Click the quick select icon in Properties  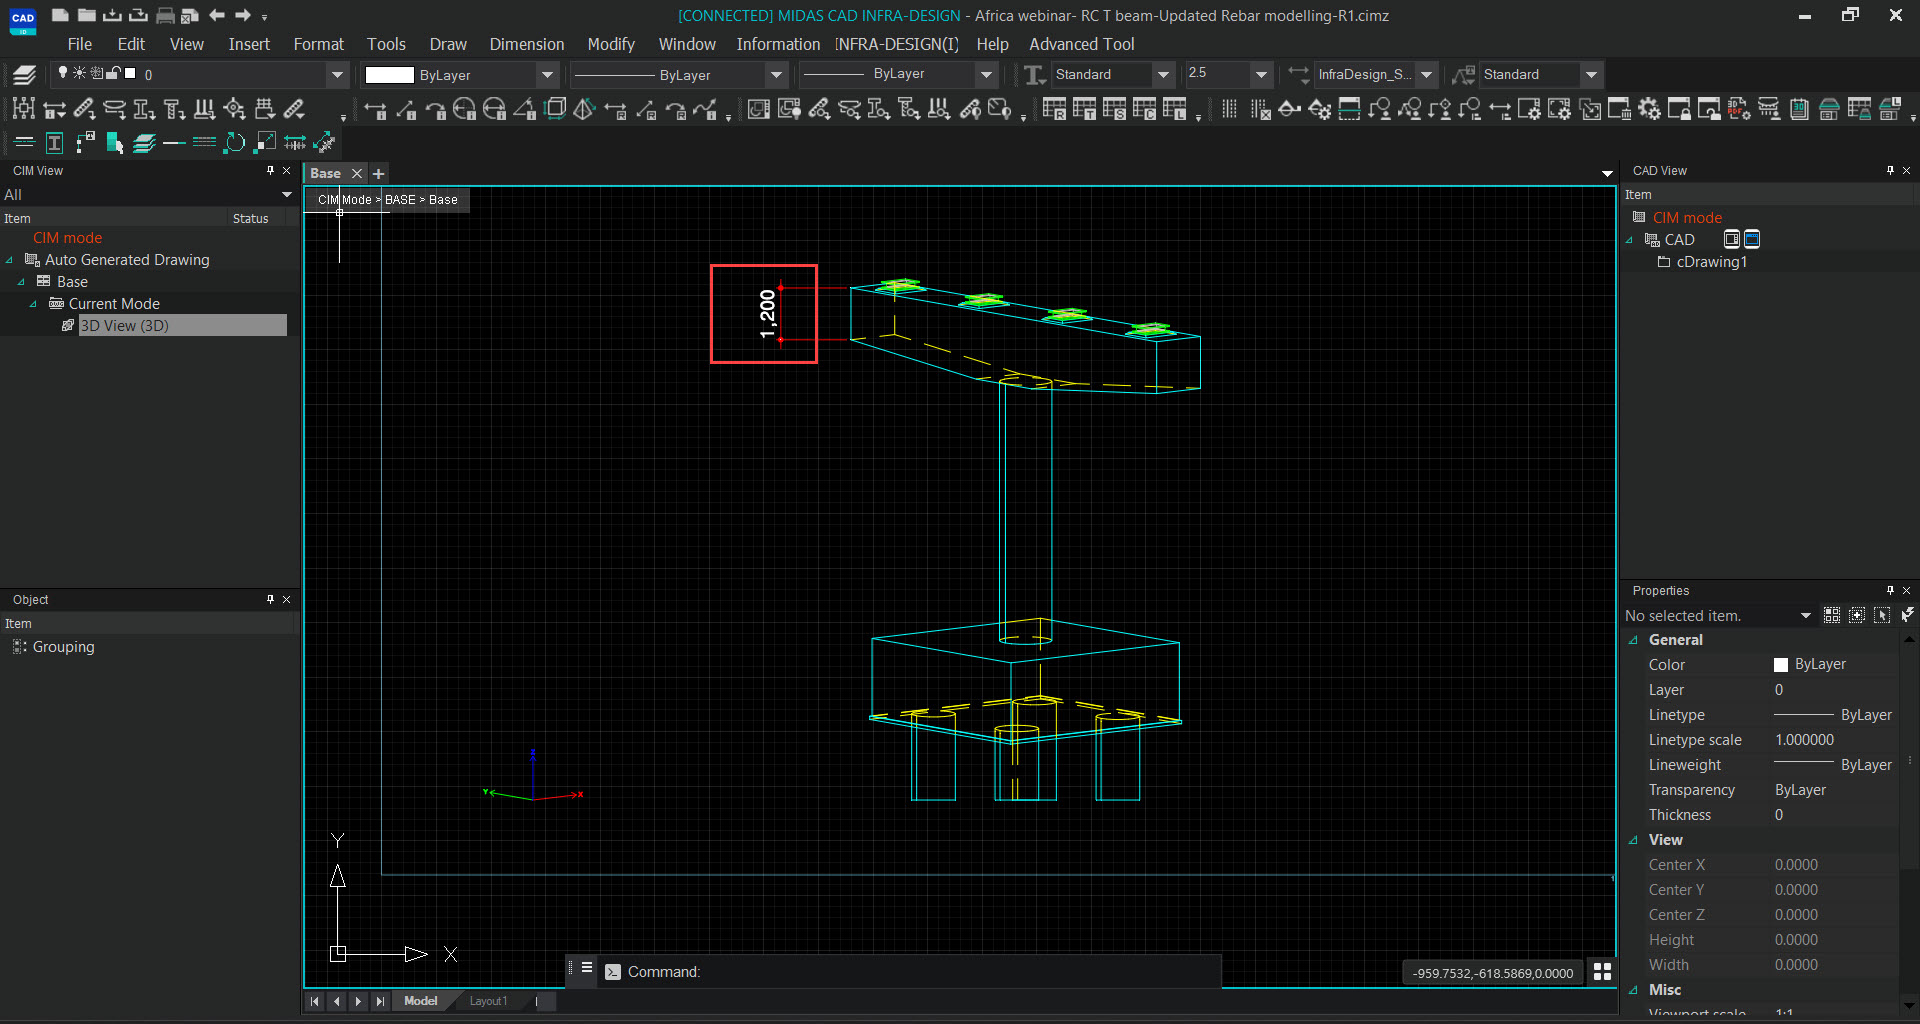coord(1907,615)
